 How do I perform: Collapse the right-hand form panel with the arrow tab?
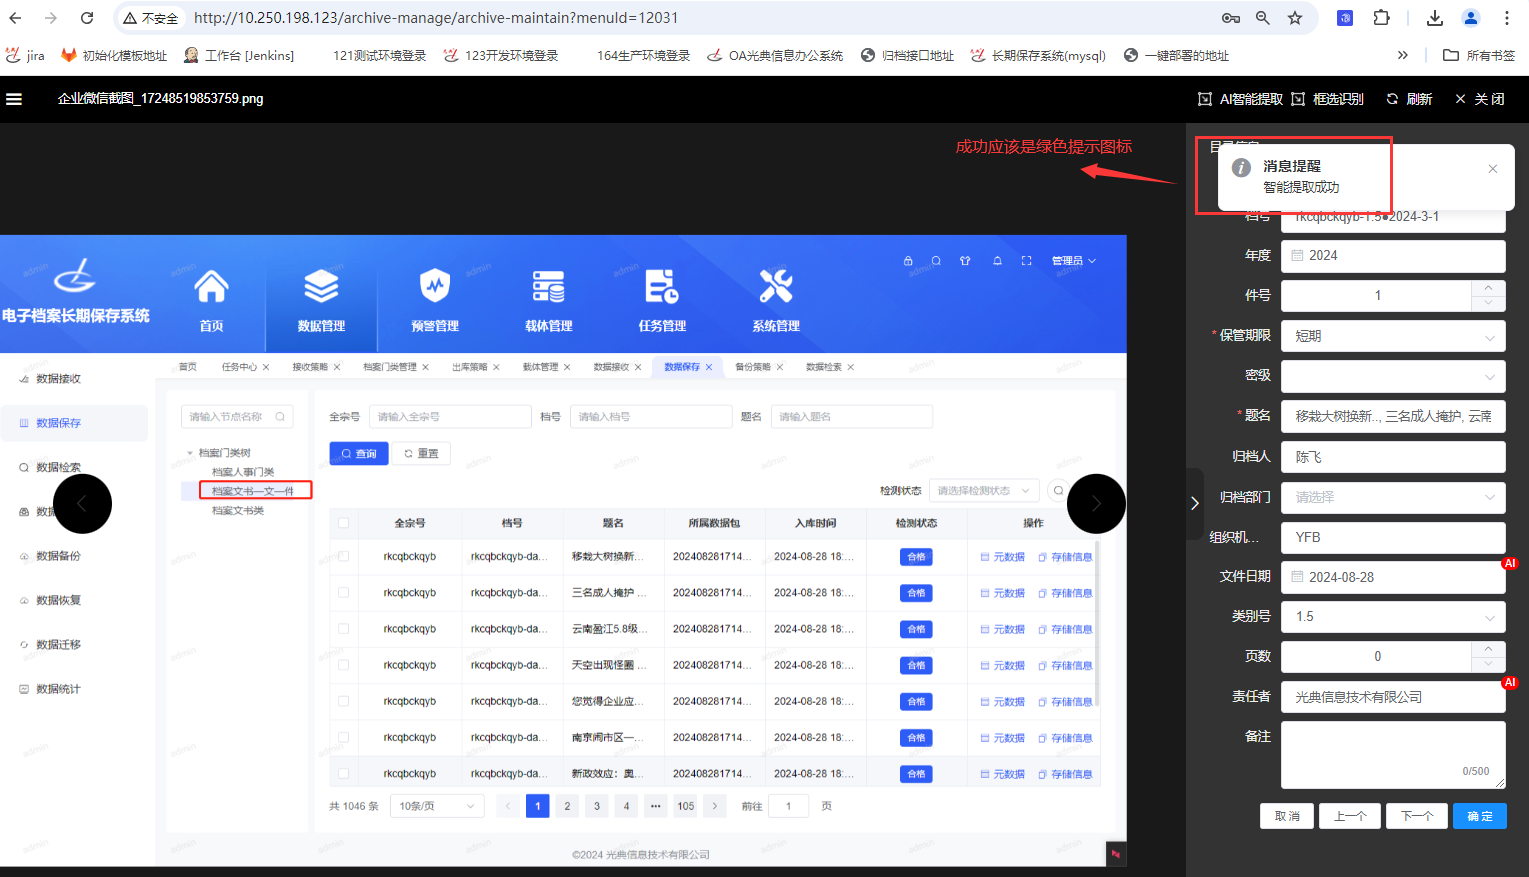click(1194, 504)
